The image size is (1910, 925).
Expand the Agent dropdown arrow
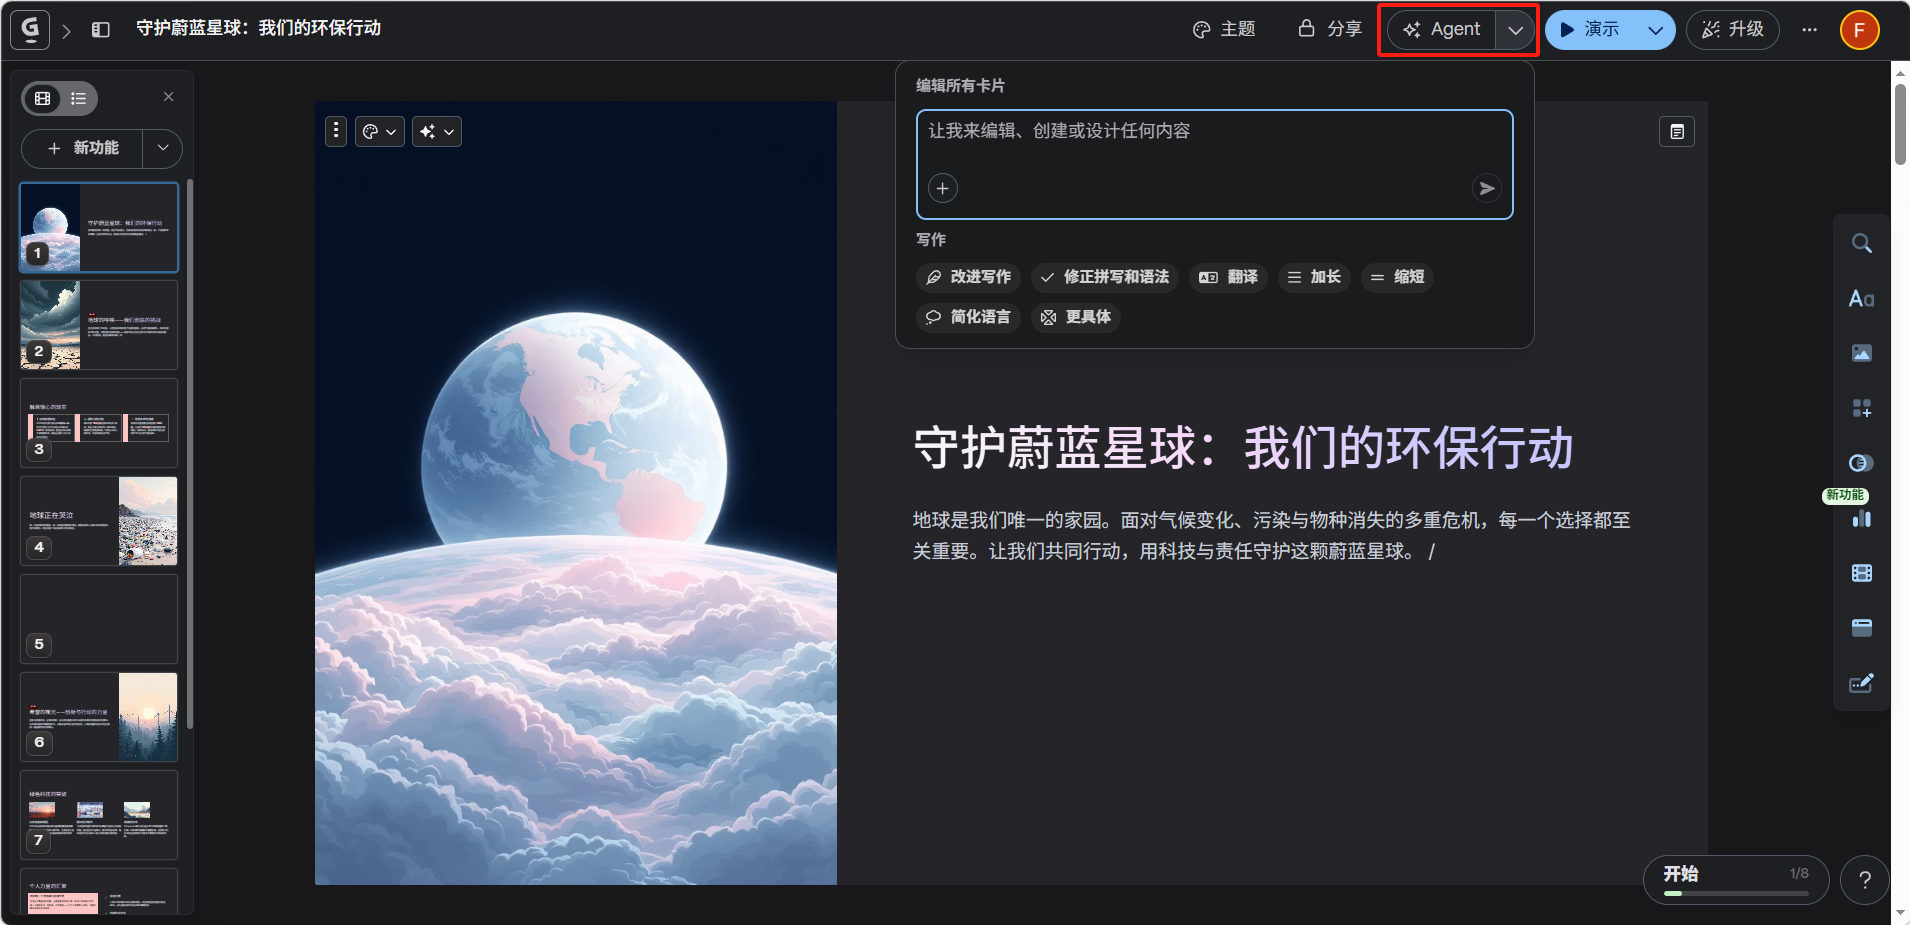pos(1516,30)
